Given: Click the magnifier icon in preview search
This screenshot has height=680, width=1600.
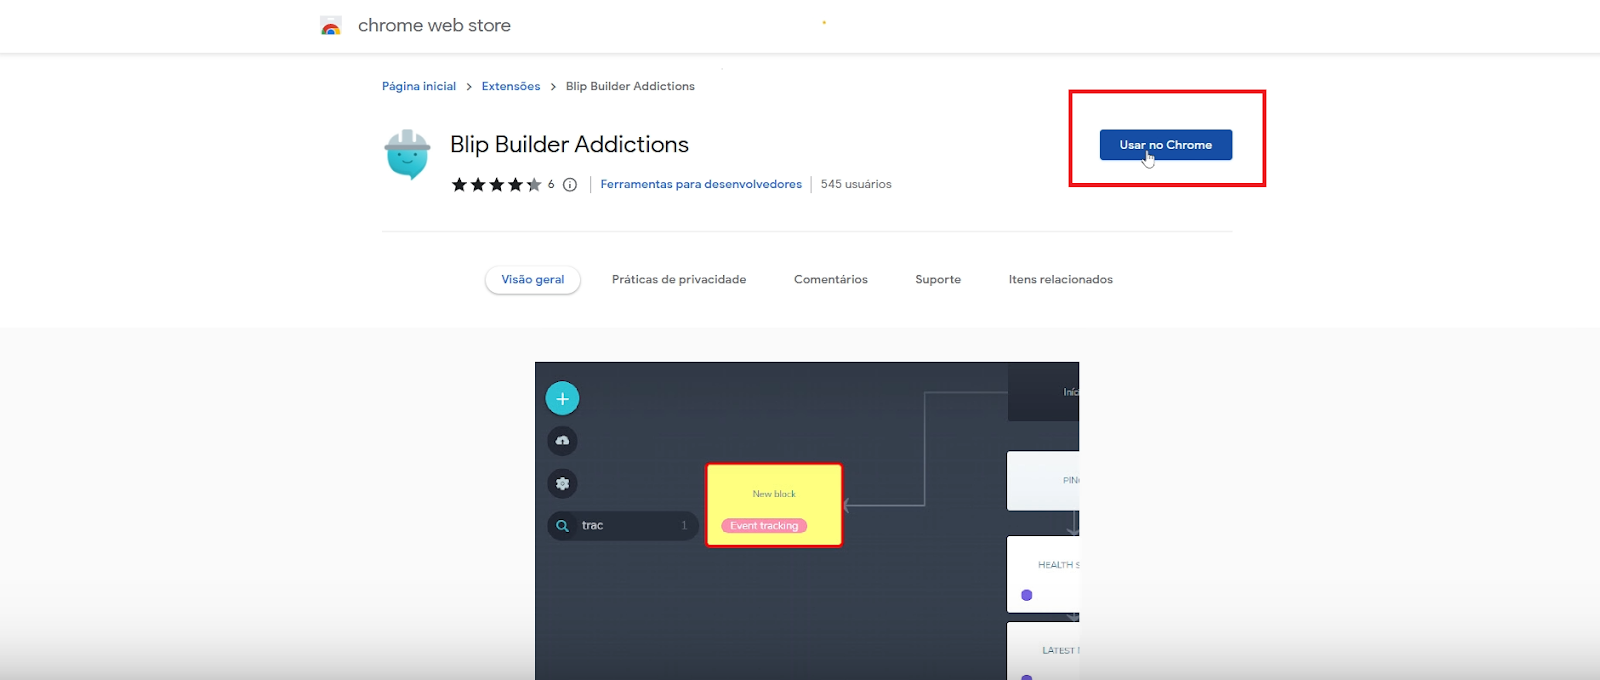Looking at the screenshot, I should tap(563, 526).
